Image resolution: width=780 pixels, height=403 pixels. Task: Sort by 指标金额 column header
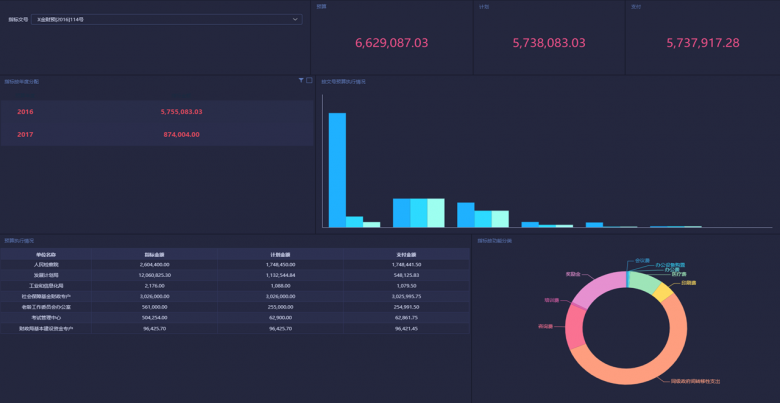(155, 254)
